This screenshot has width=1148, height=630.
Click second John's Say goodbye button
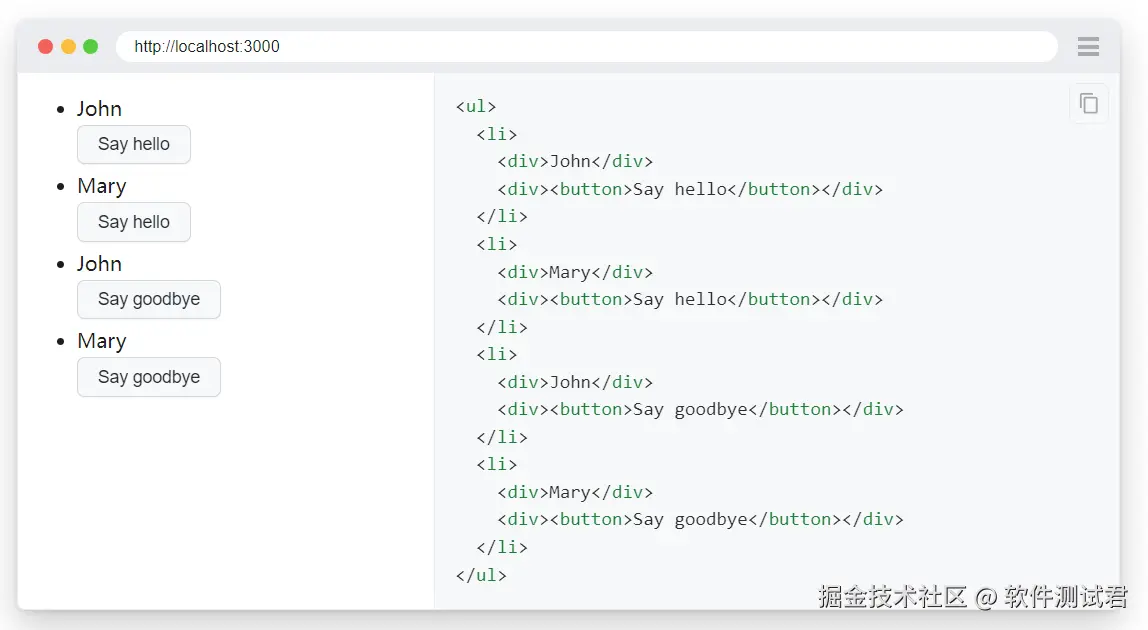pos(149,300)
